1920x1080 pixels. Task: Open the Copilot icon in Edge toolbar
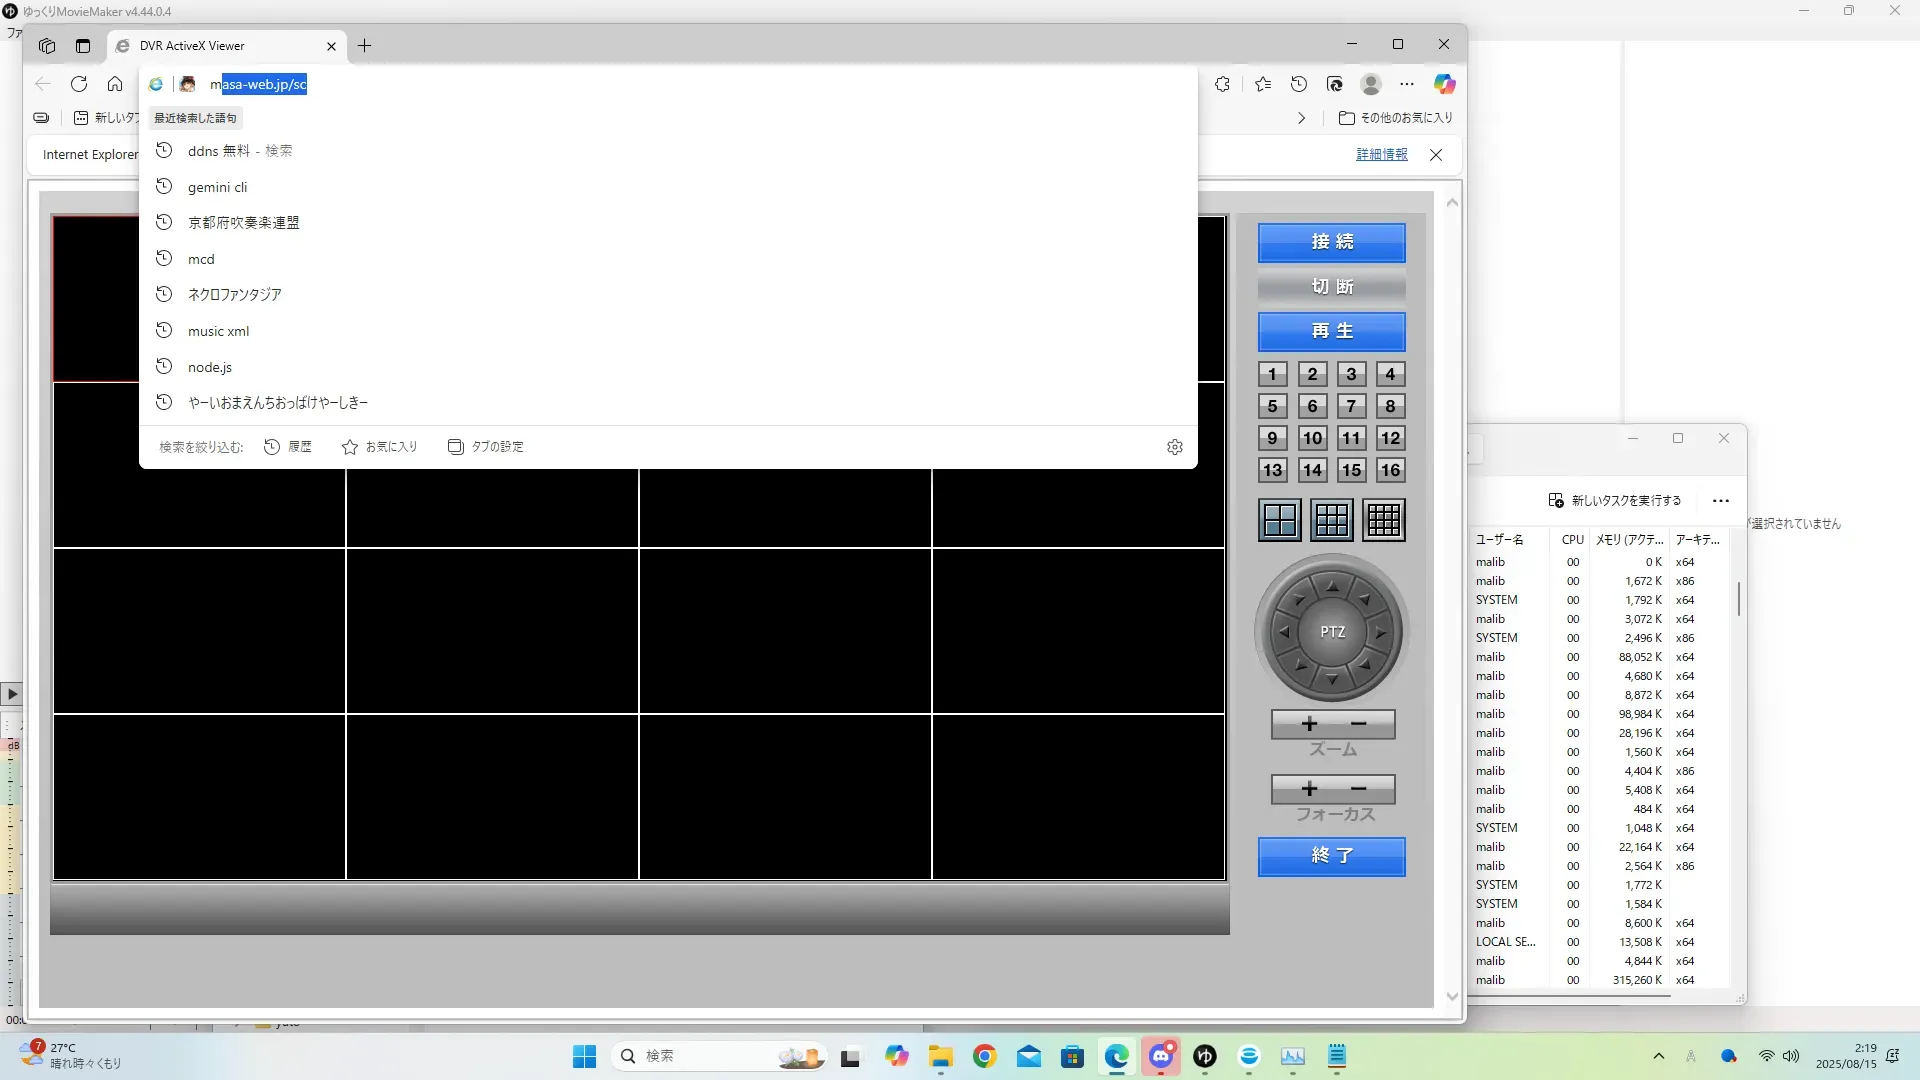1444,84
